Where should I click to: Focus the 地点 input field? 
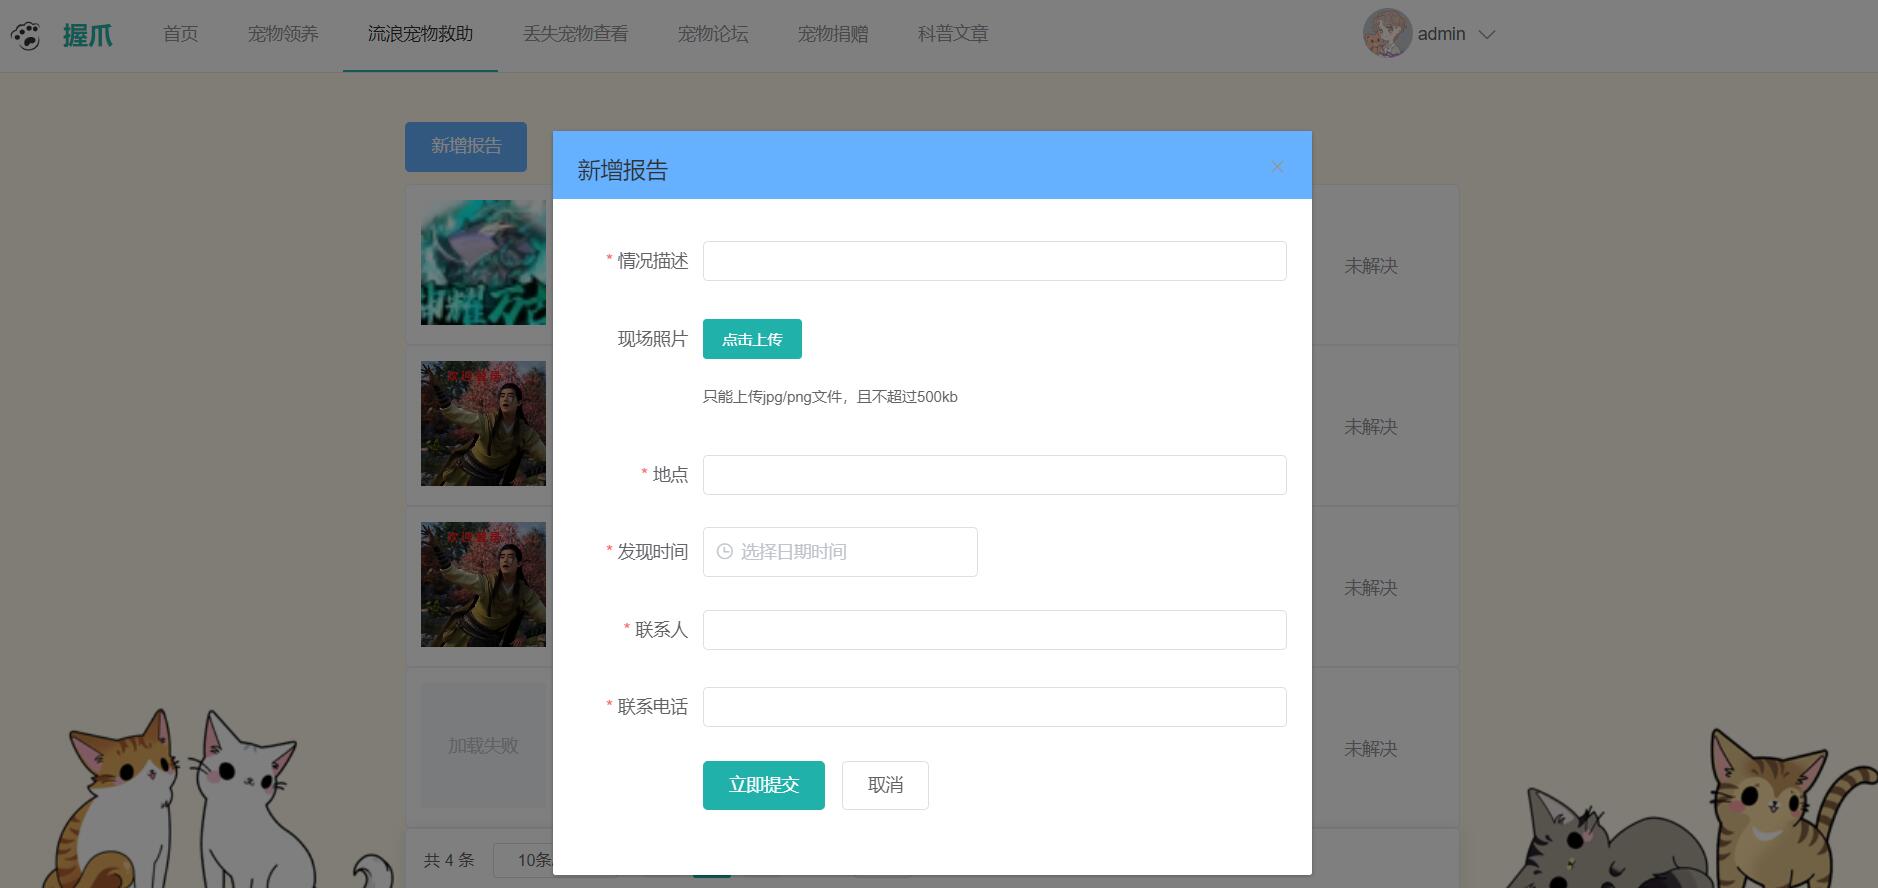[x=994, y=475]
